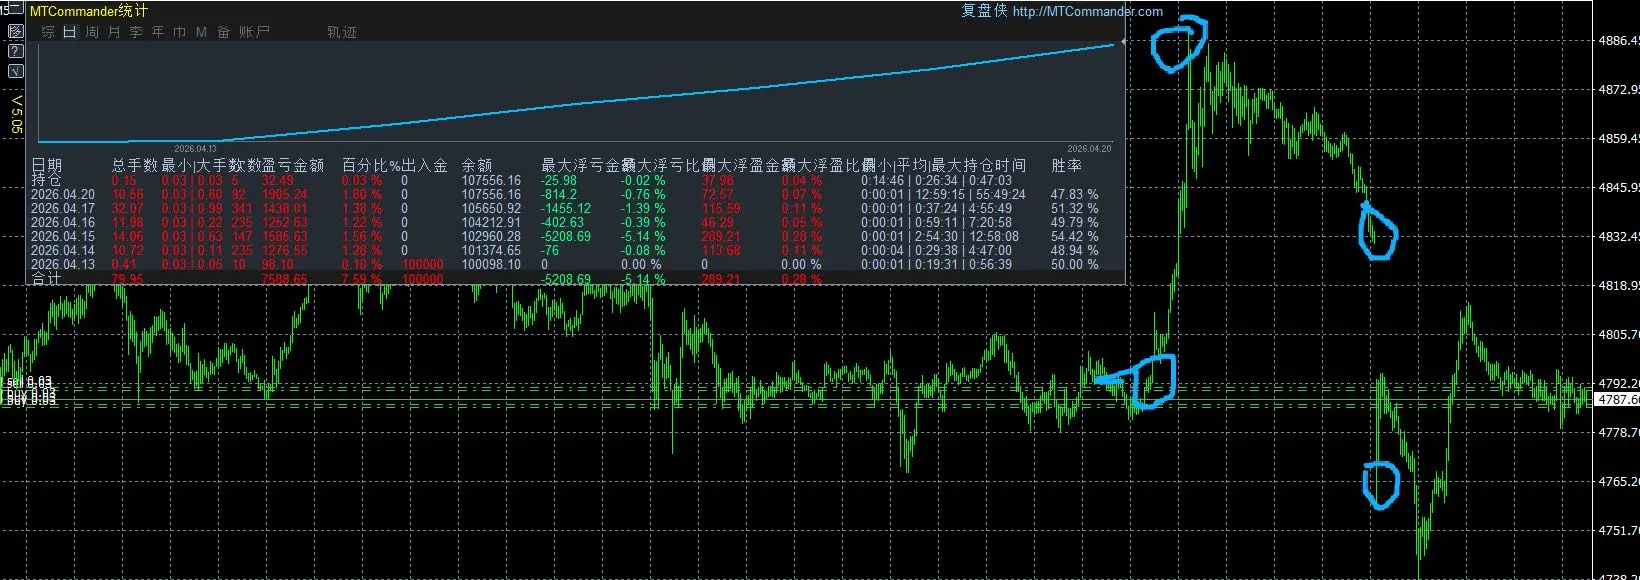
Task: Click the total profit value 7588.65
Action: pos(285,279)
